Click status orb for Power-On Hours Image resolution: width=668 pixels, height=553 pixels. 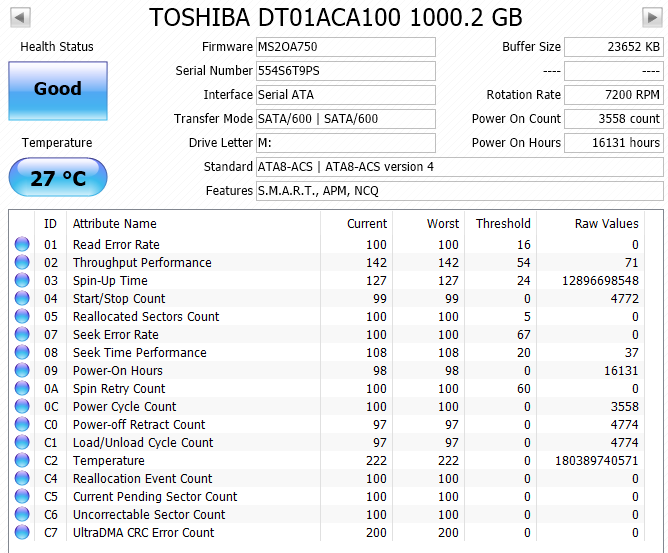pos(22,370)
